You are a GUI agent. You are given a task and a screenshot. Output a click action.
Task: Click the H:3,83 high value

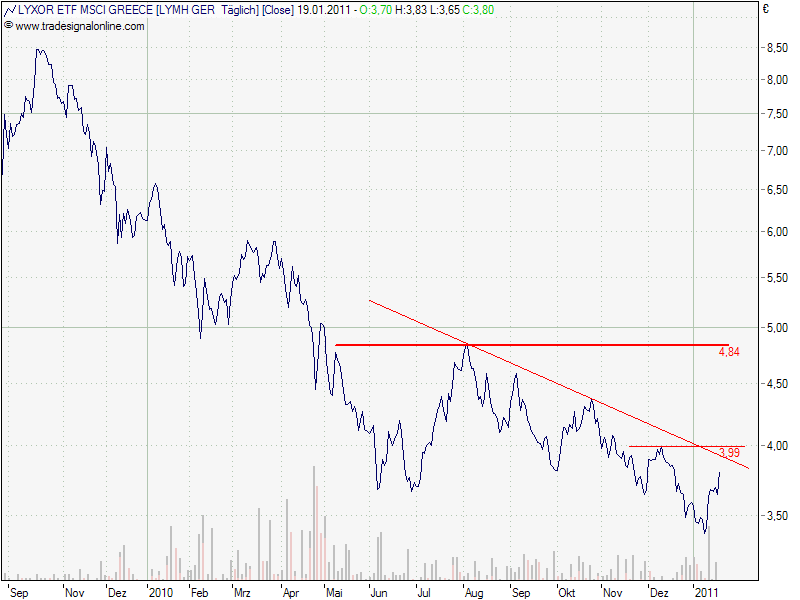point(411,10)
